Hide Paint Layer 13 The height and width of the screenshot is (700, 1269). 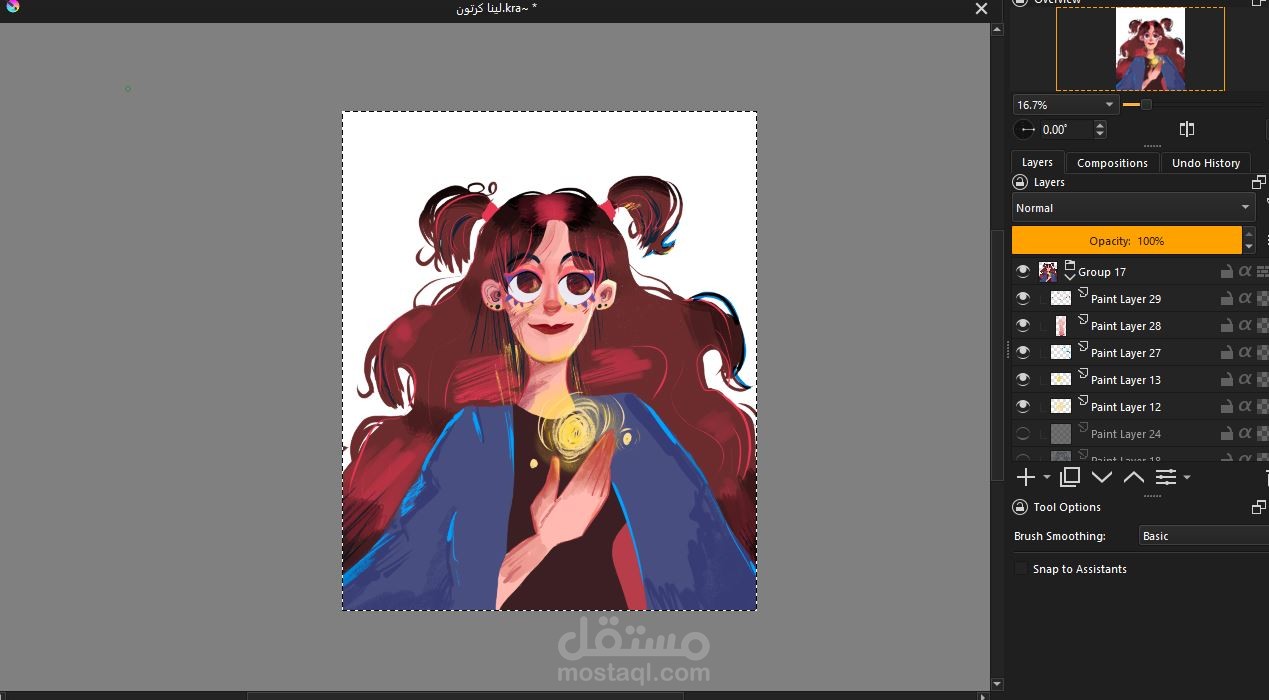[x=1022, y=380]
